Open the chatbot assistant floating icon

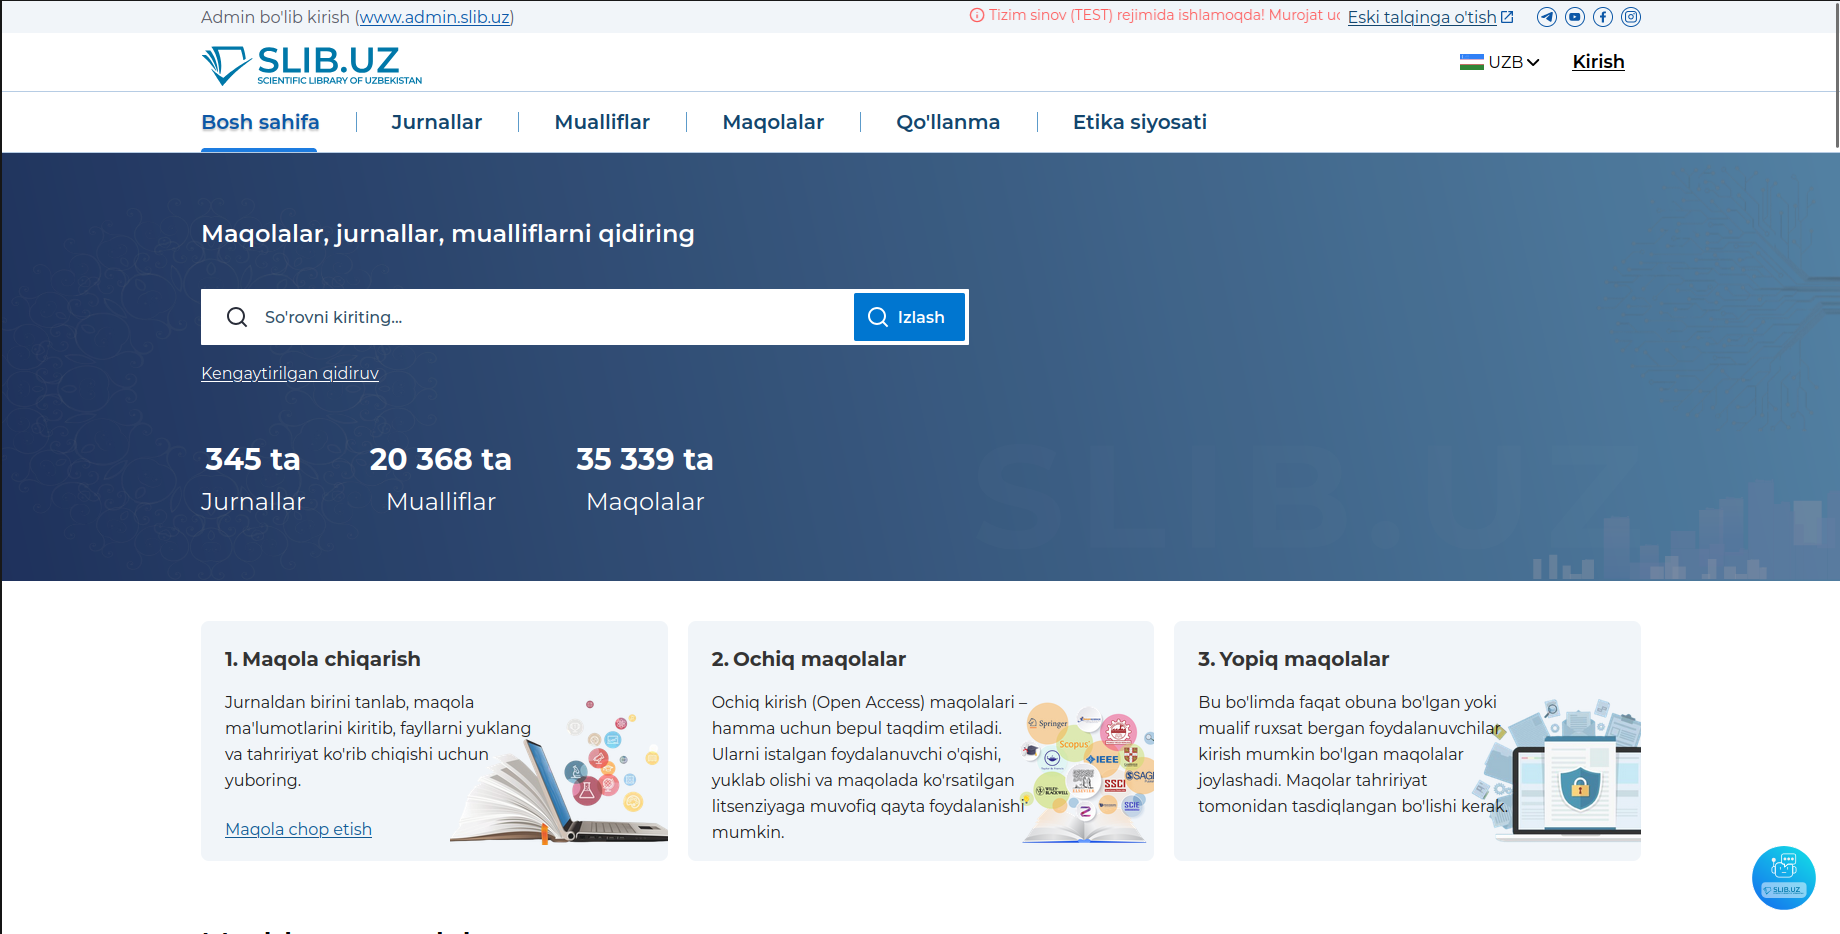coord(1783,877)
